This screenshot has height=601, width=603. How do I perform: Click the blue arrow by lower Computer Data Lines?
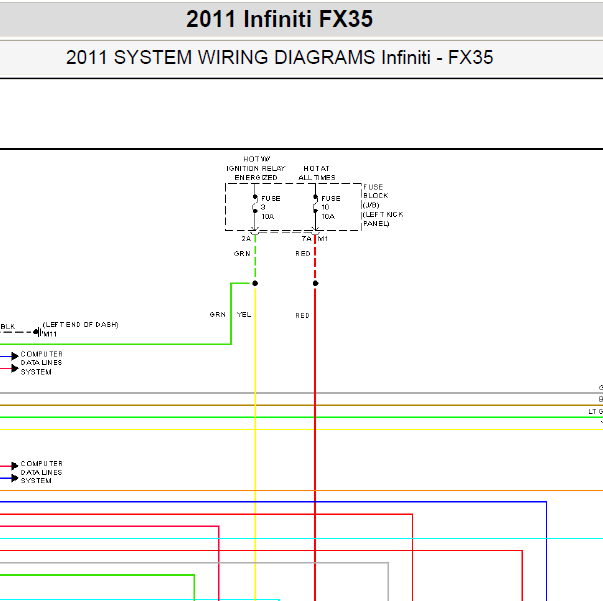(x=15, y=478)
